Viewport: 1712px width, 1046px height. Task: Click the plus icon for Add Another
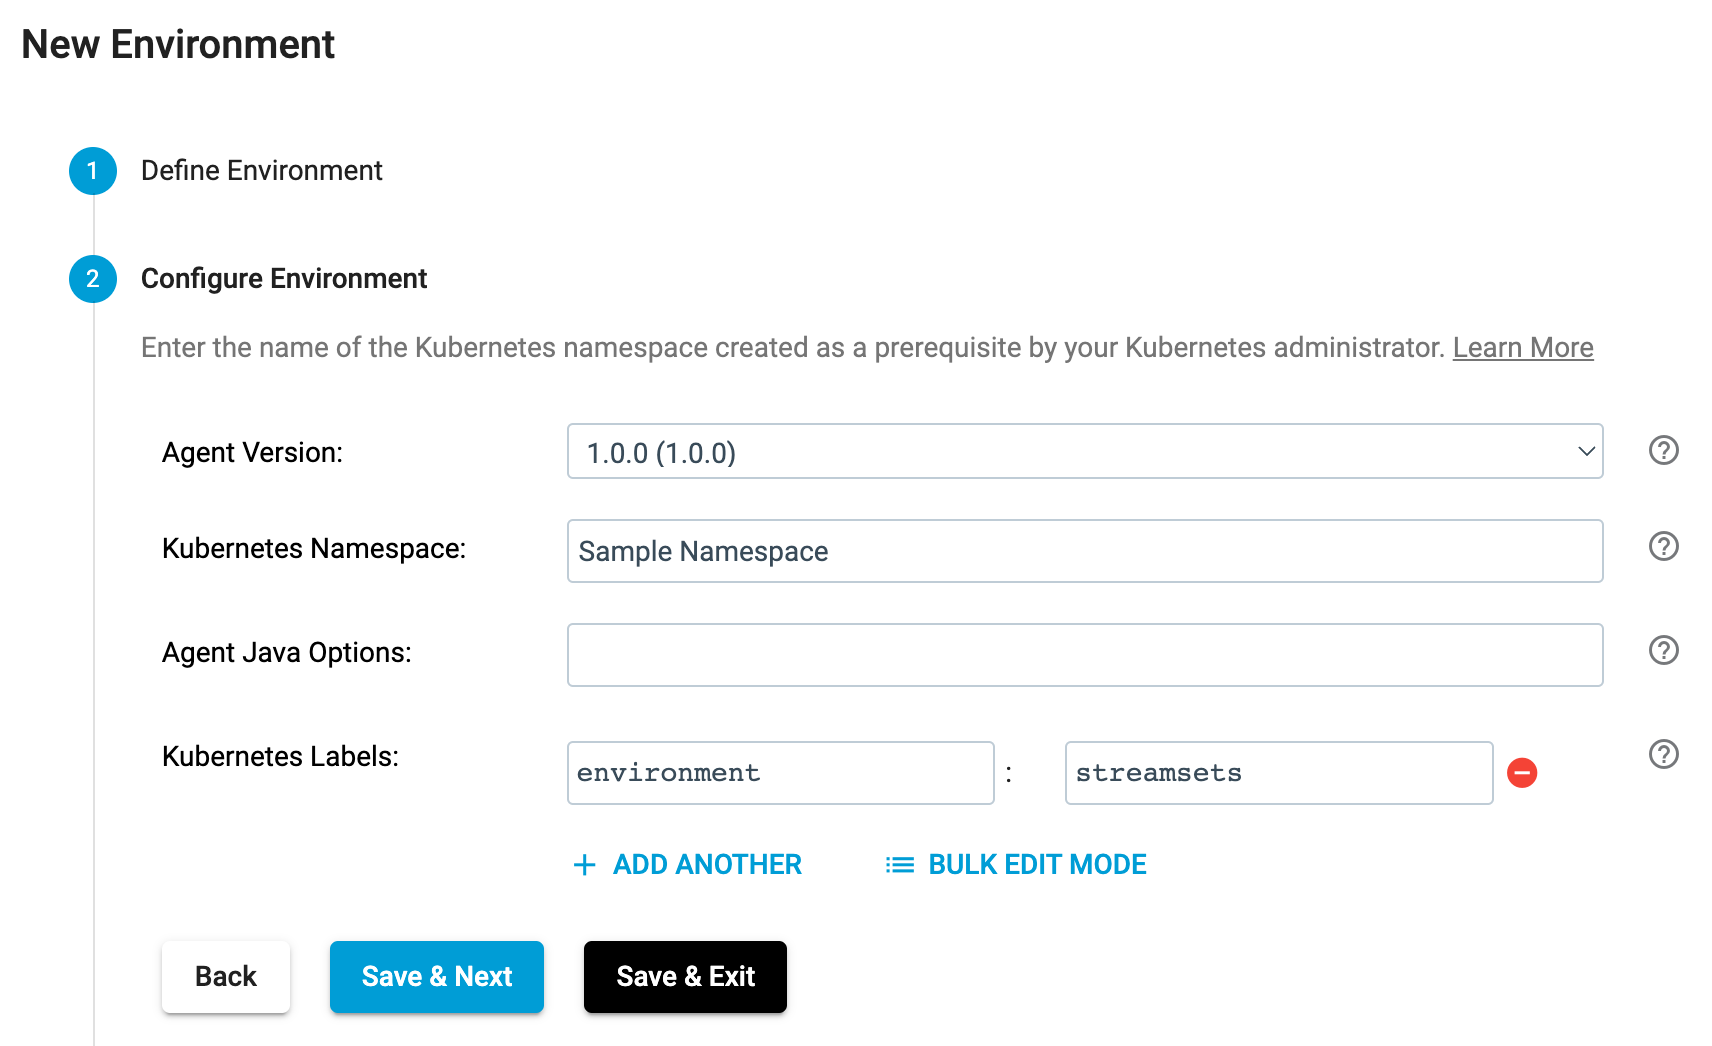(x=585, y=865)
